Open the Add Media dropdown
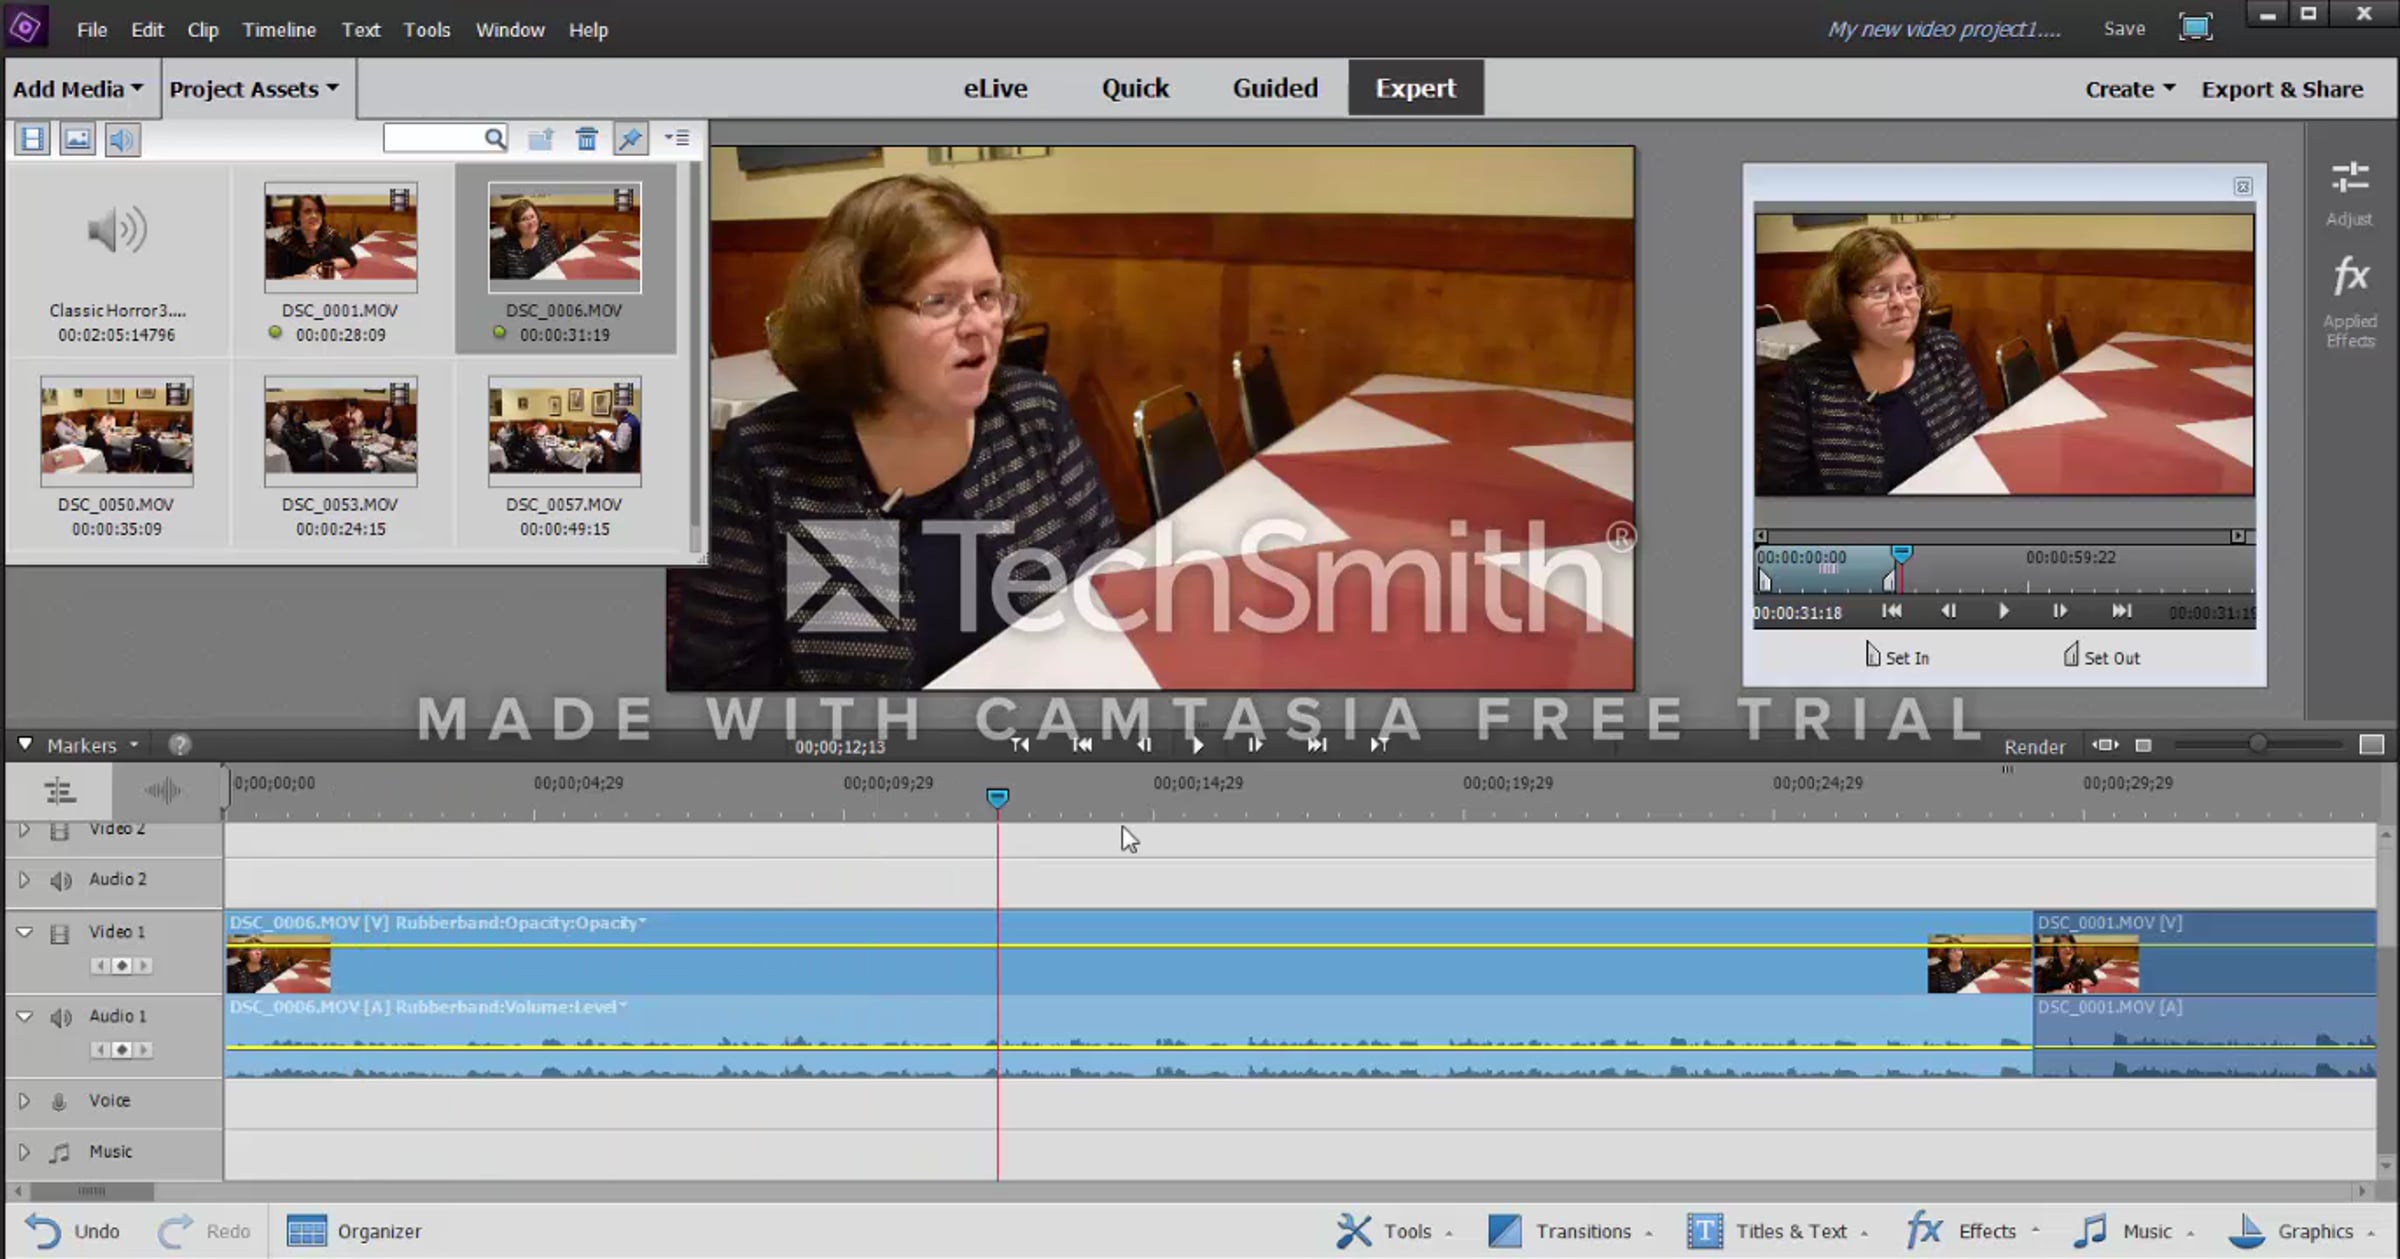 pyautogui.click(x=78, y=89)
